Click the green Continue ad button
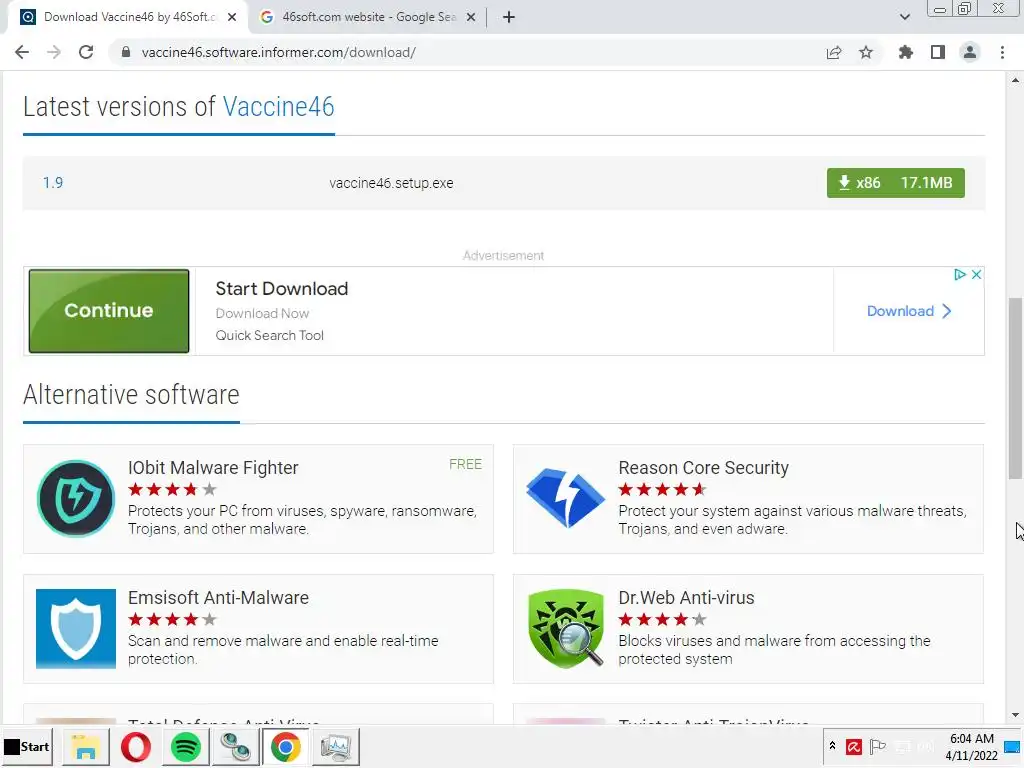The image size is (1024, 768). (109, 311)
